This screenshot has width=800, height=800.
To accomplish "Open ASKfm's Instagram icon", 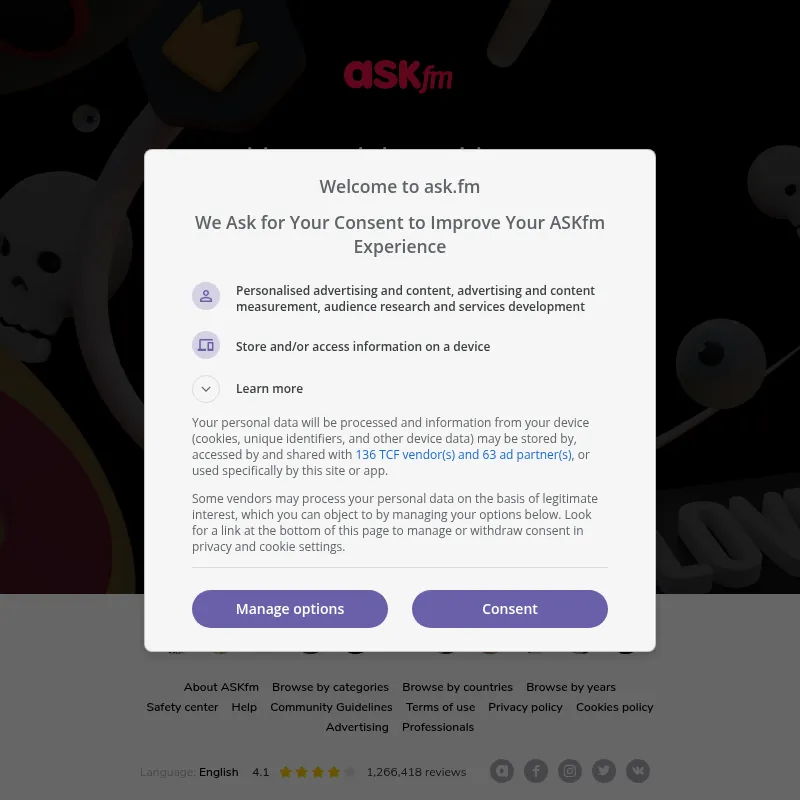I will [x=570, y=771].
